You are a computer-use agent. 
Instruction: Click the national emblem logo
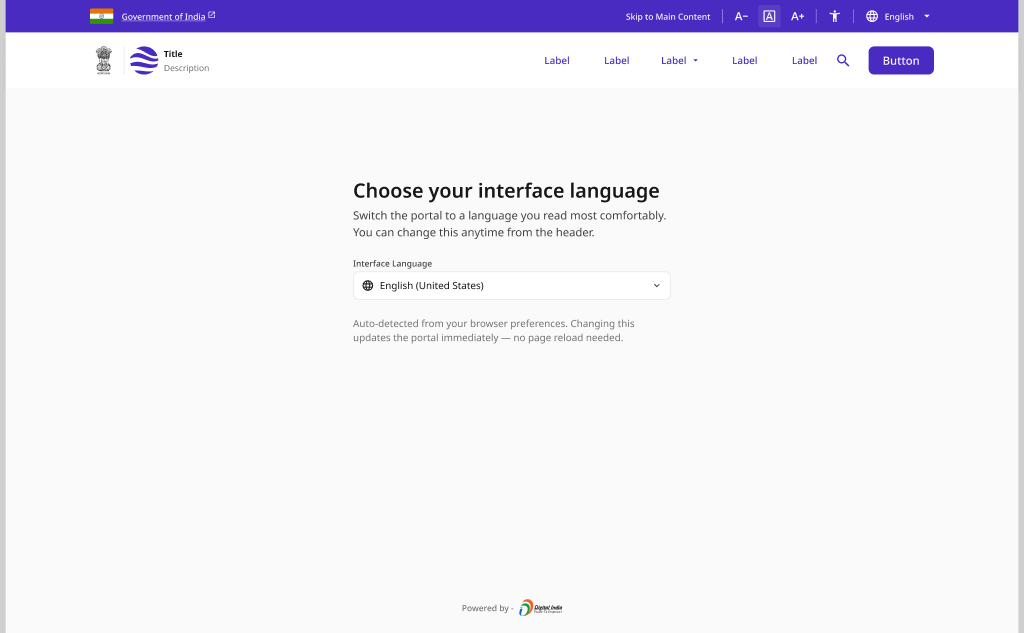pyautogui.click(x=104, y=60)
